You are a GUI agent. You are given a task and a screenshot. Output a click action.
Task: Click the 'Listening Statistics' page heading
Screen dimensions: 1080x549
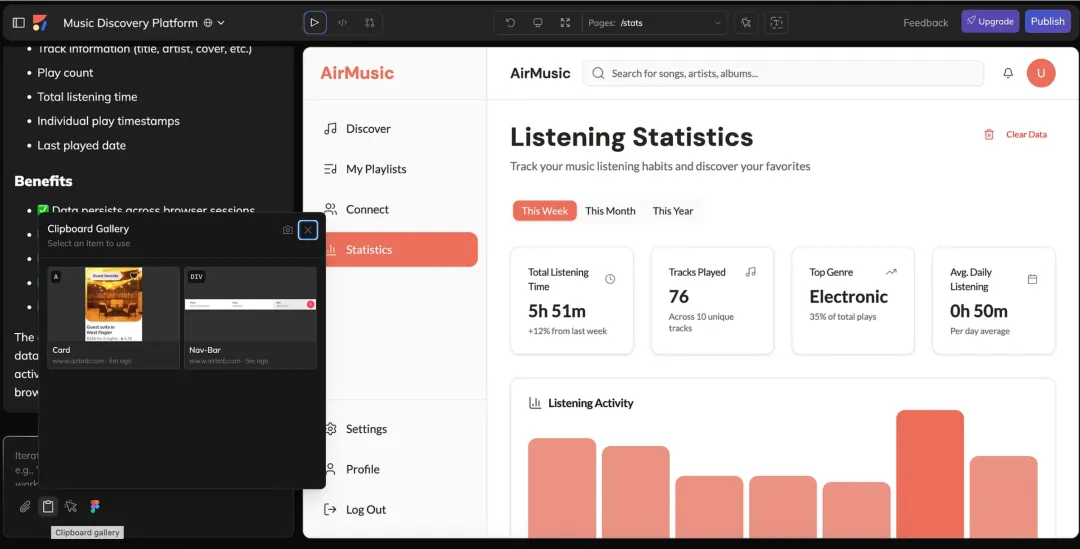coord(631,137)
